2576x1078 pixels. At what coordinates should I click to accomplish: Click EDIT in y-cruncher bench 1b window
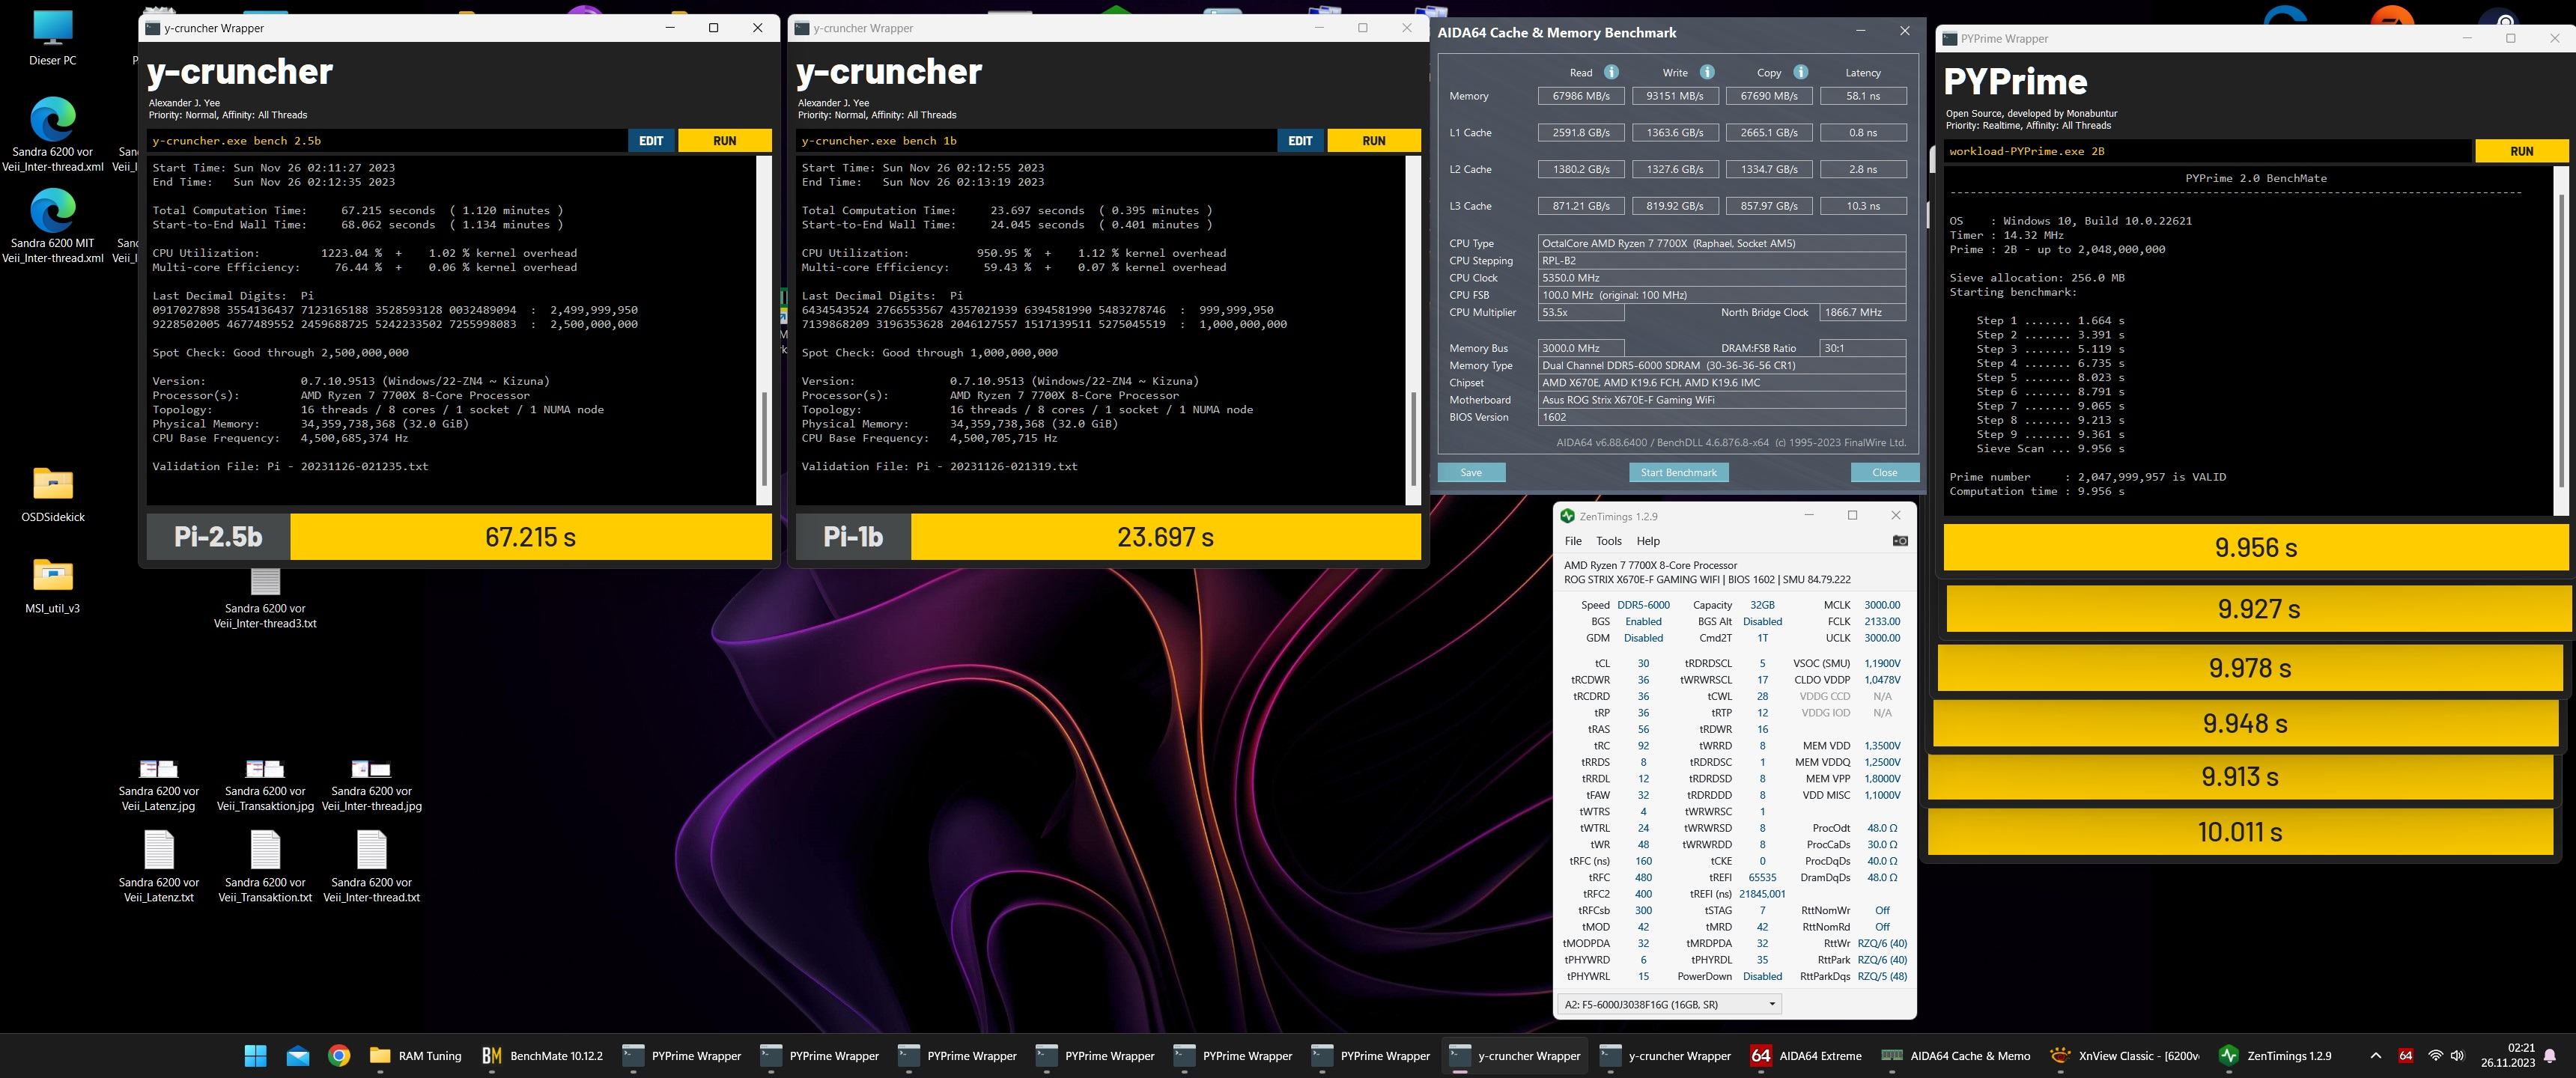tap(1300, 141)
